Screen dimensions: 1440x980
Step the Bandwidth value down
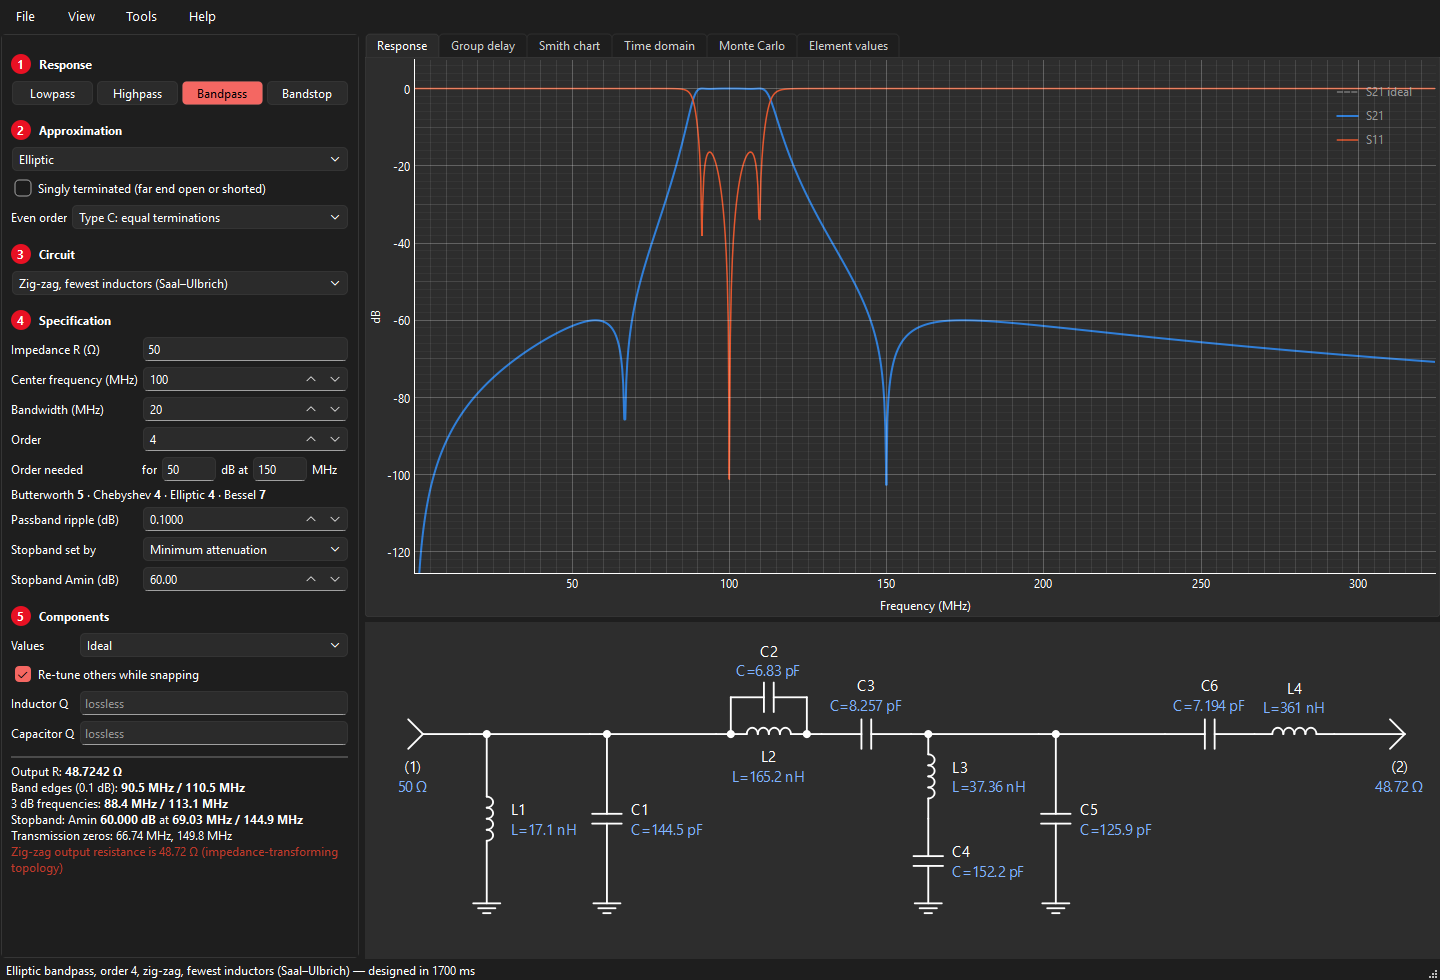coord(335,410)
